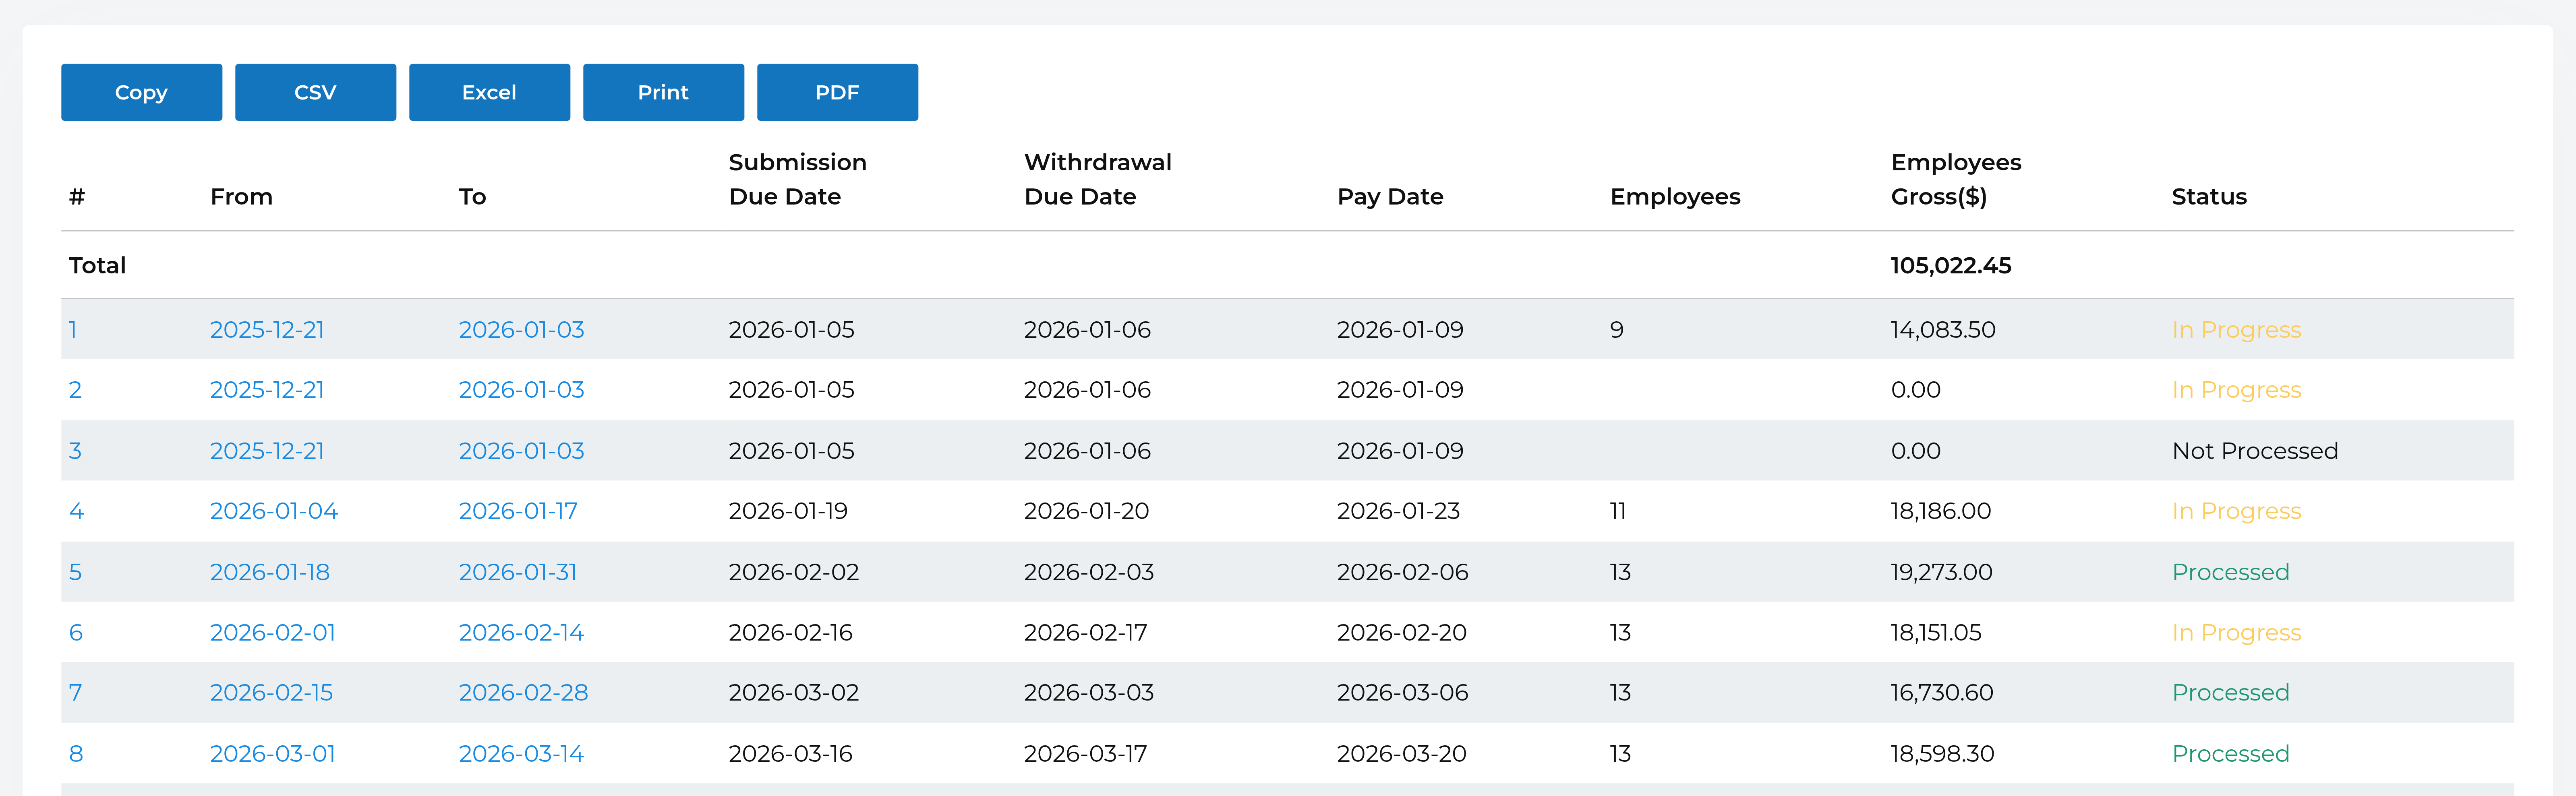The image size is (2576, 796).
Task: Open From date 2026-01-18 link
Action: pos(269,572)
